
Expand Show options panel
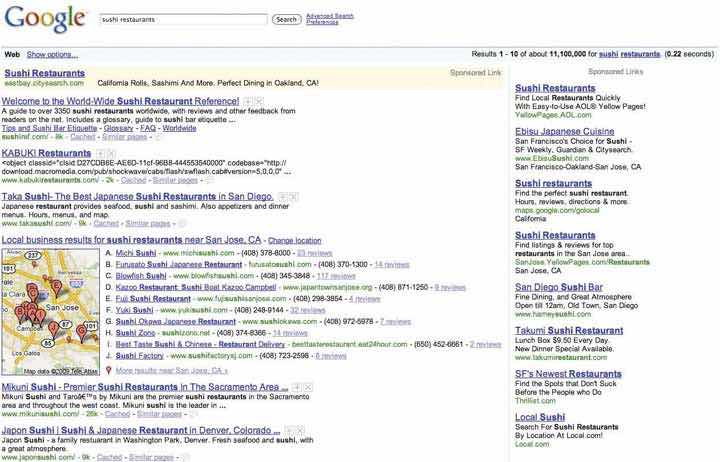pyautogui.click(x=52, y=54)
